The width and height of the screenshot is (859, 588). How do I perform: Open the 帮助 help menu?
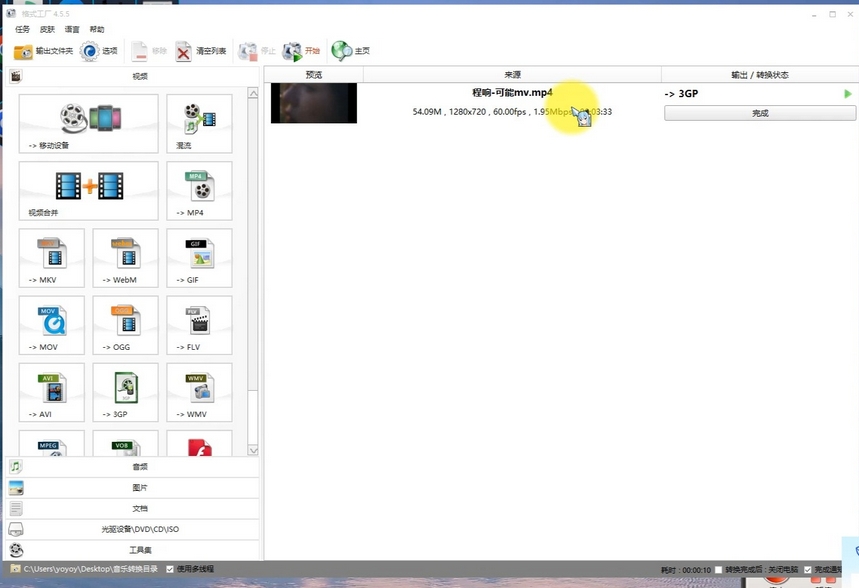click(96, 29)
